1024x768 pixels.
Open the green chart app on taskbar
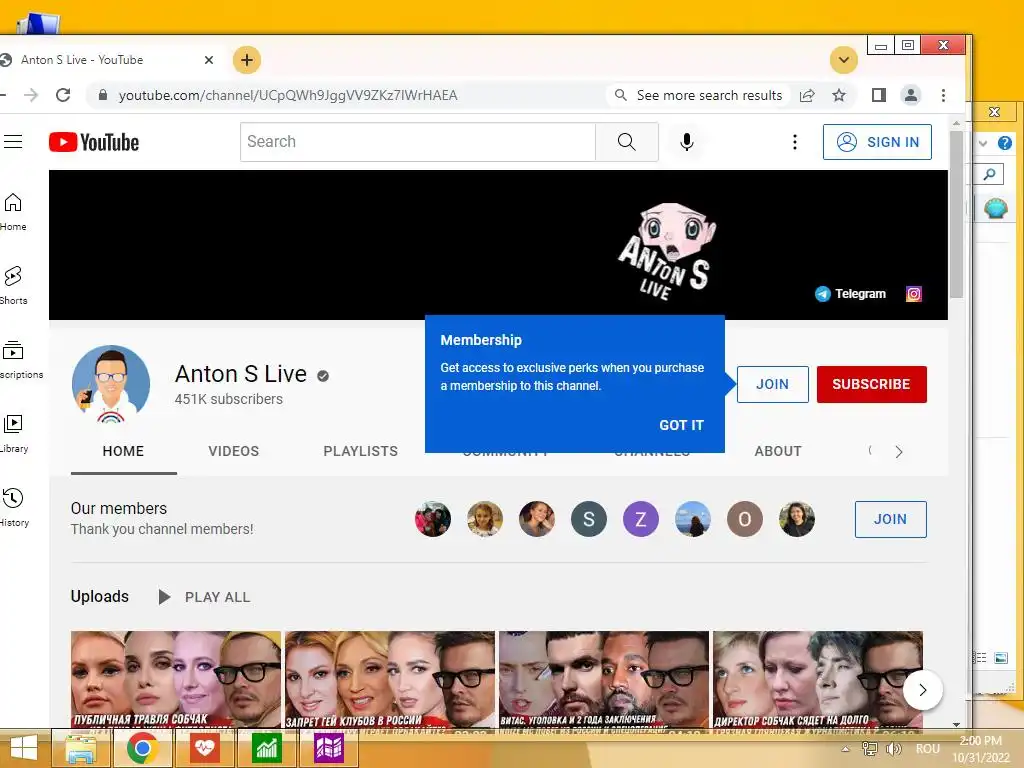click(266, 748)
